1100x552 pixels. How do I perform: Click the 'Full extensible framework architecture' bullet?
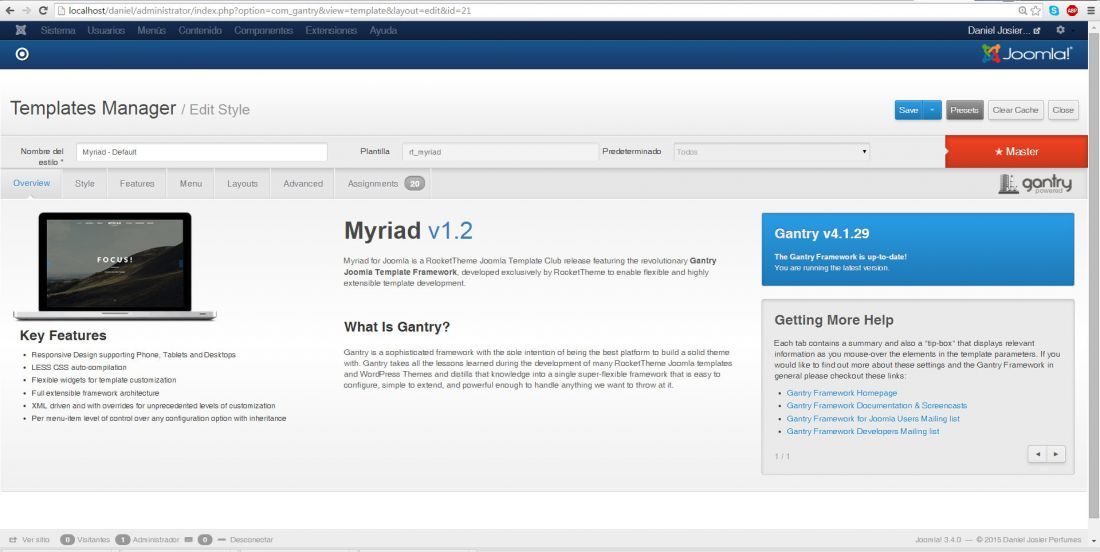pyautogui.click(x=95, y=393)
